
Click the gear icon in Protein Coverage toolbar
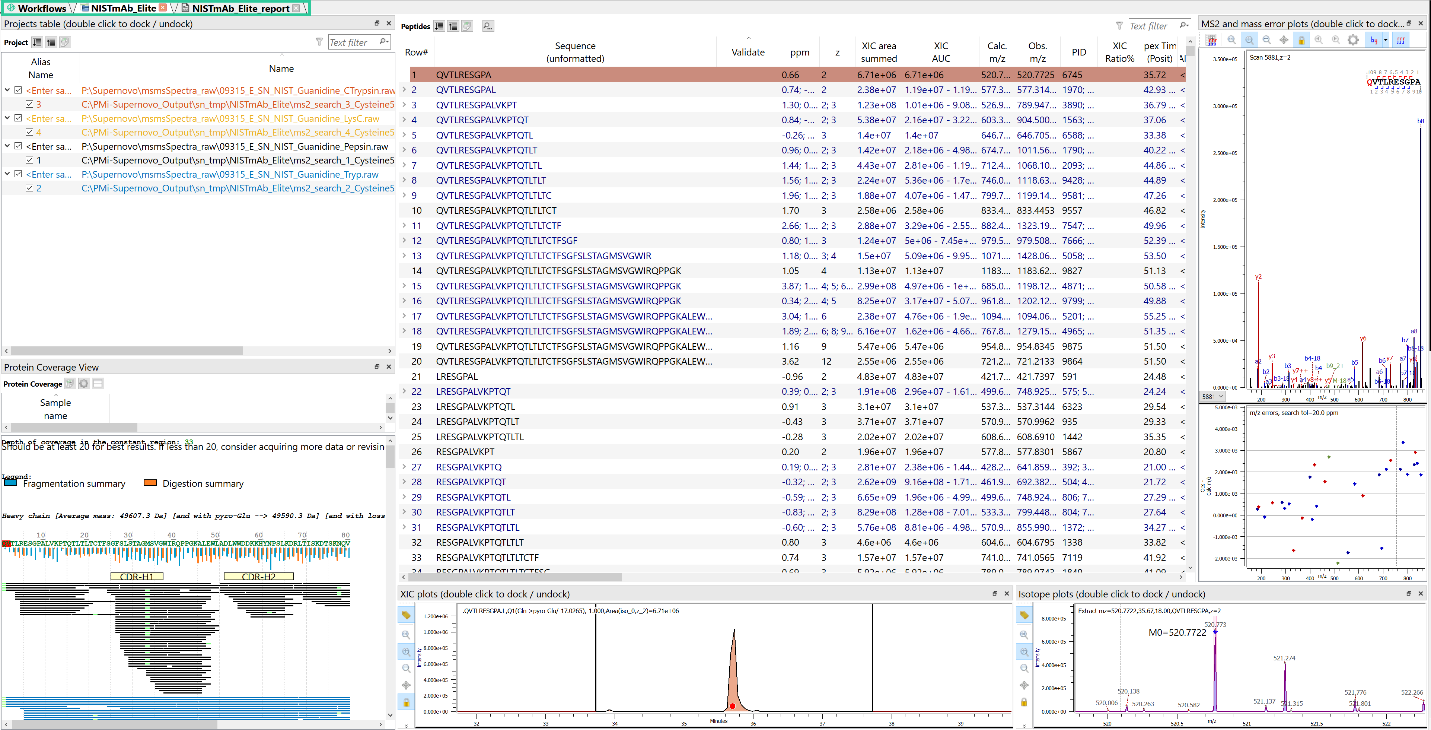click(x=84, y=384)
